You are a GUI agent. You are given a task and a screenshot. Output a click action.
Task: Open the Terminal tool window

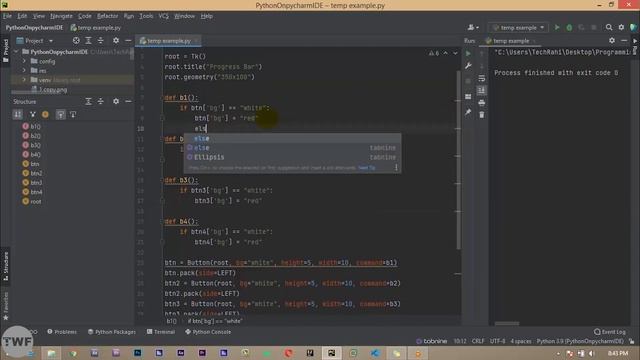pos(161,332)
